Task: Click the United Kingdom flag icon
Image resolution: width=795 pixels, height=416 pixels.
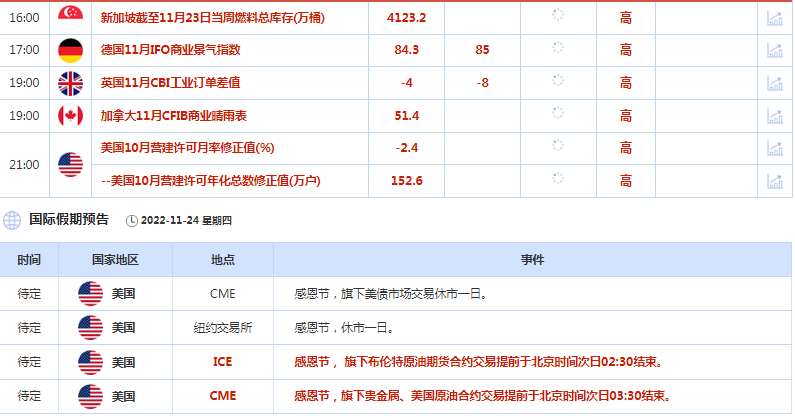Action: (70, 83)
